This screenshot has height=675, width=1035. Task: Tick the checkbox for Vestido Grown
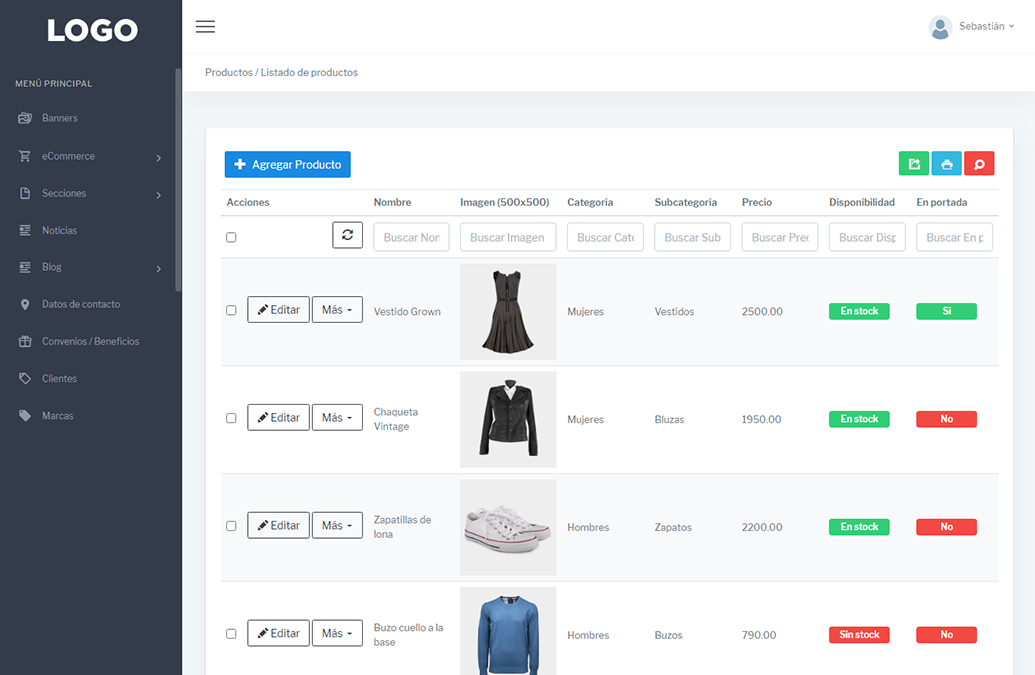(x=231, y=311)
